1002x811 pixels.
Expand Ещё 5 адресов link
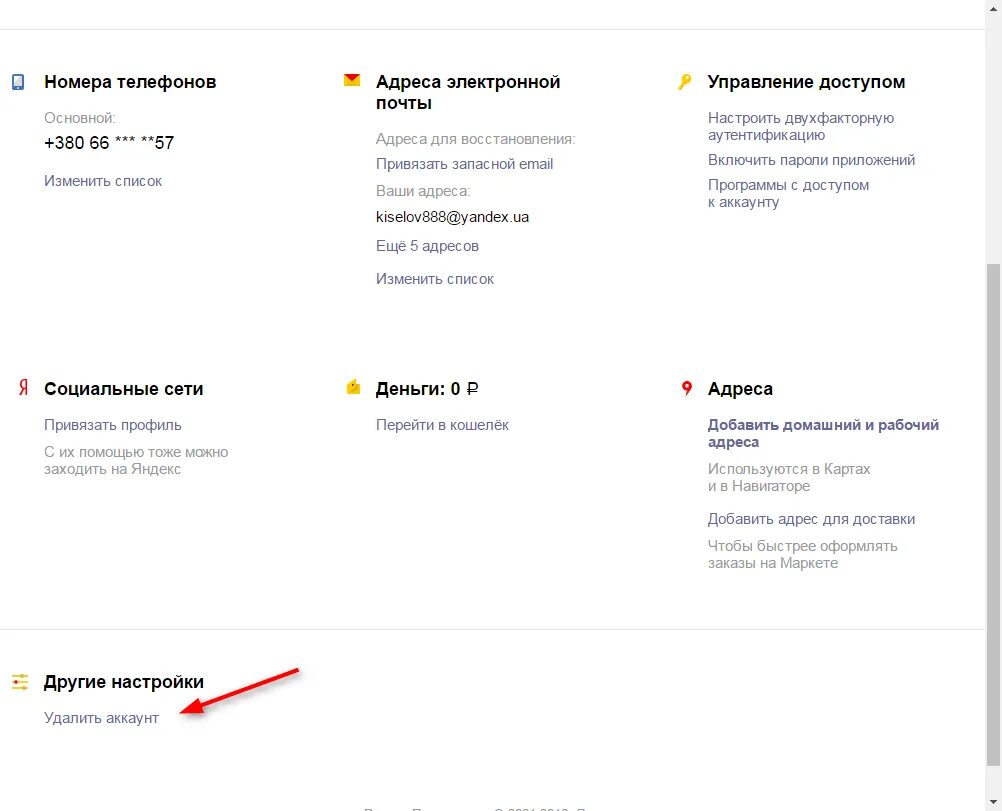coord(427,246)
